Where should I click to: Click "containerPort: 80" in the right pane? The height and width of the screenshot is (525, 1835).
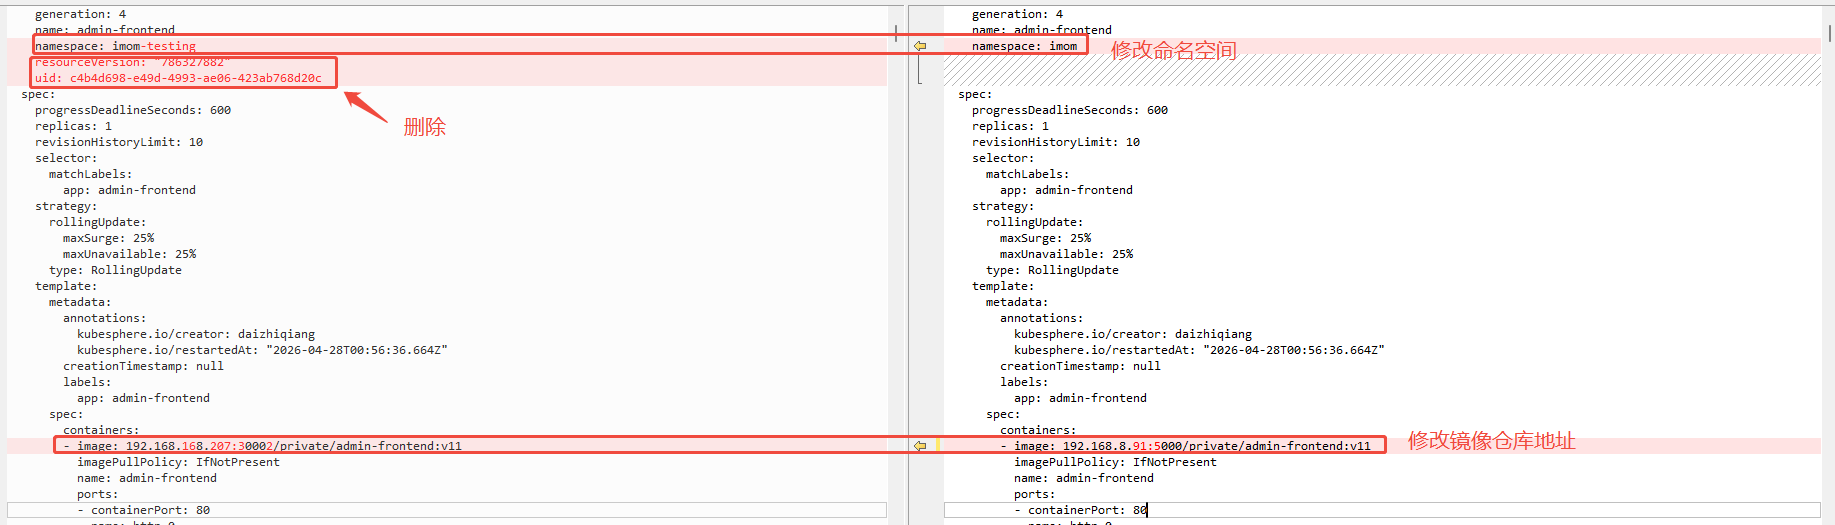click(x=1087, y=510)
